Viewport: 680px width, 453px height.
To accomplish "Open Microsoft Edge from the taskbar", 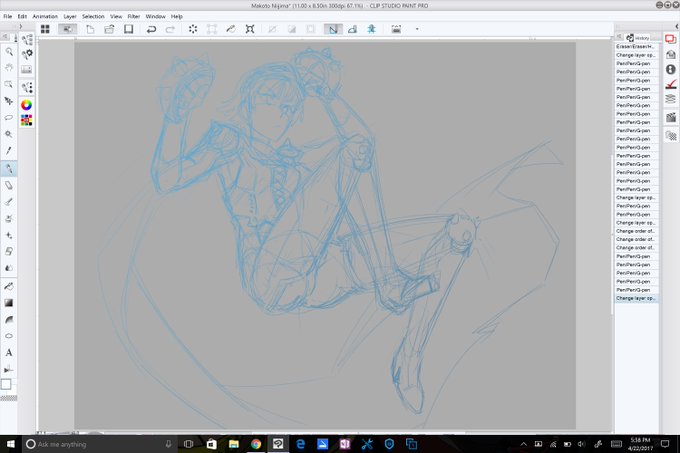I will coord(300,444).
